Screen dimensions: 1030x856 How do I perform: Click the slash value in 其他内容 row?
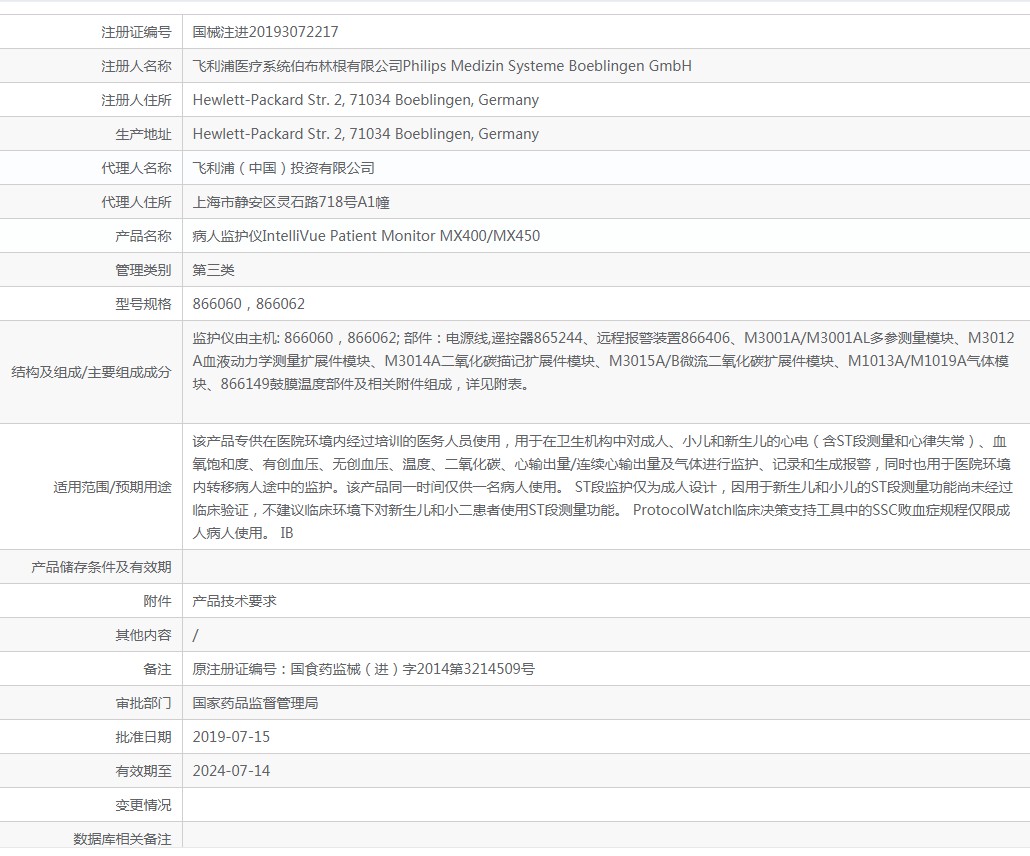click(196, 635)
